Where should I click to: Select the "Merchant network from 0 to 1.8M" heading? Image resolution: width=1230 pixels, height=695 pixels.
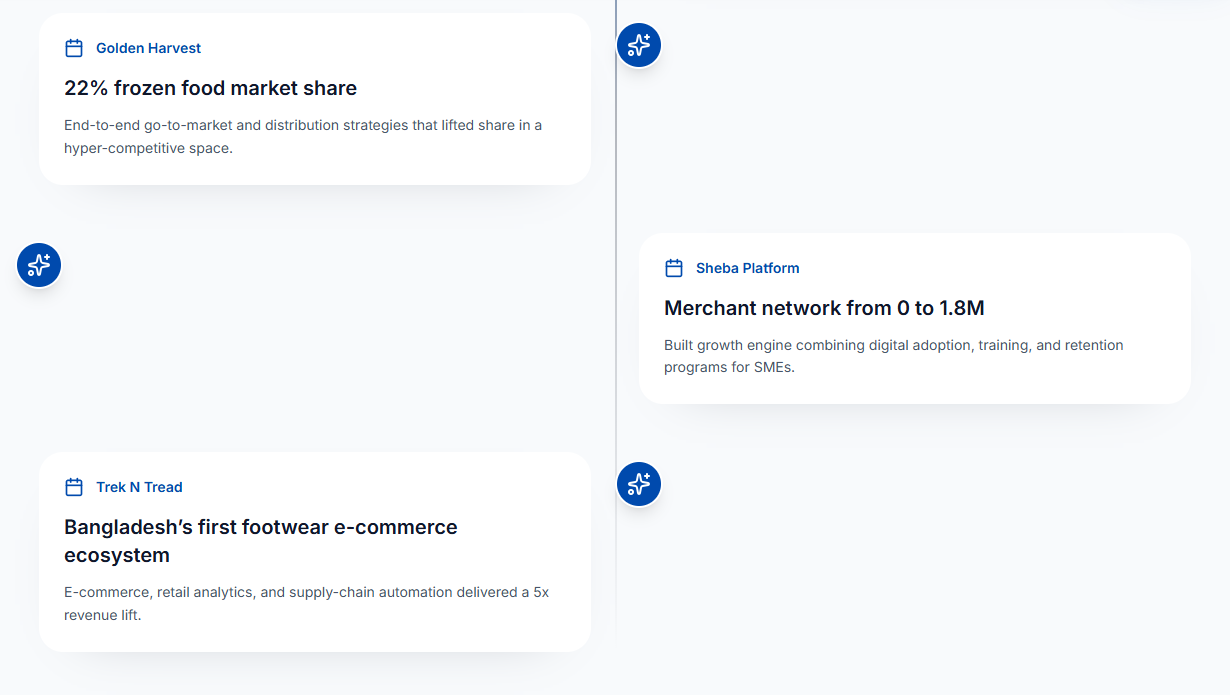(824, 308)
